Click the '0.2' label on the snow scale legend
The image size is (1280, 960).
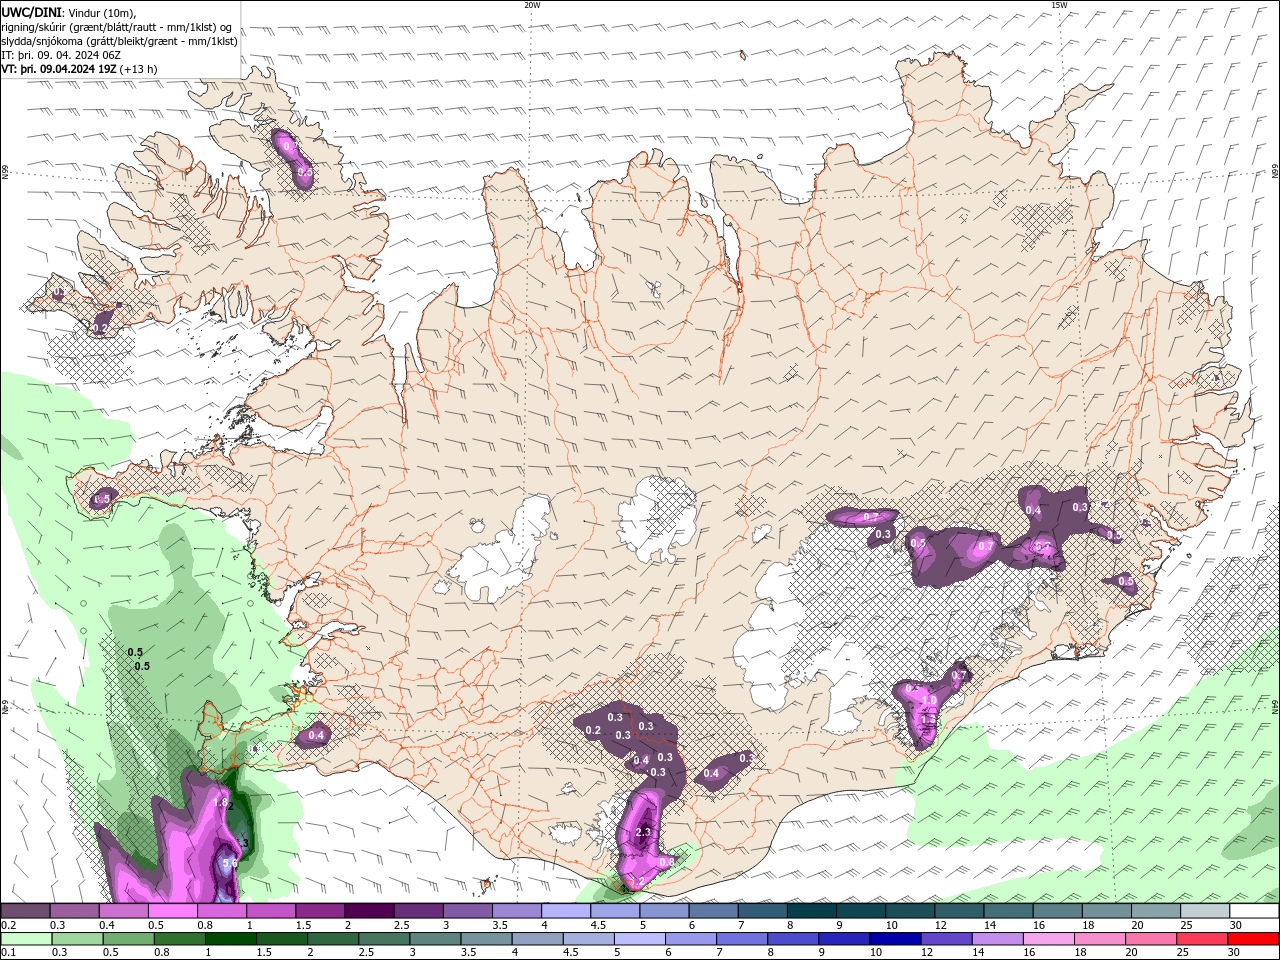click(8, 925)
